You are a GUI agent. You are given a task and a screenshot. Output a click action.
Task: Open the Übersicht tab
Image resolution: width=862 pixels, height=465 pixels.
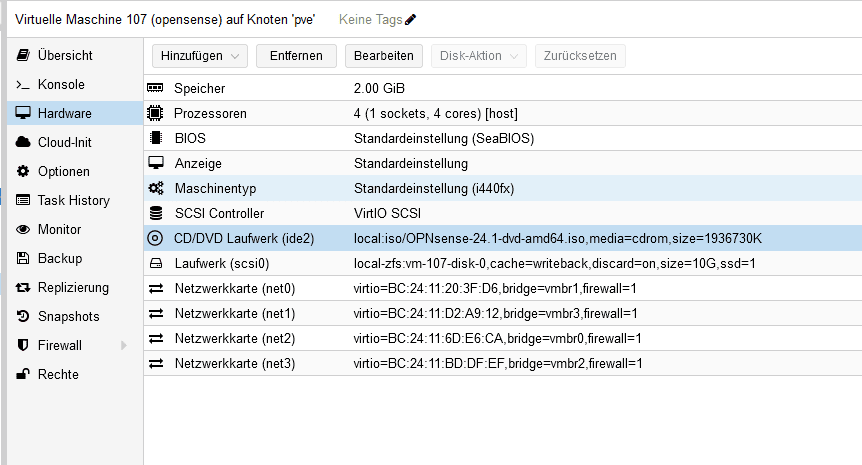coord(65,56)
